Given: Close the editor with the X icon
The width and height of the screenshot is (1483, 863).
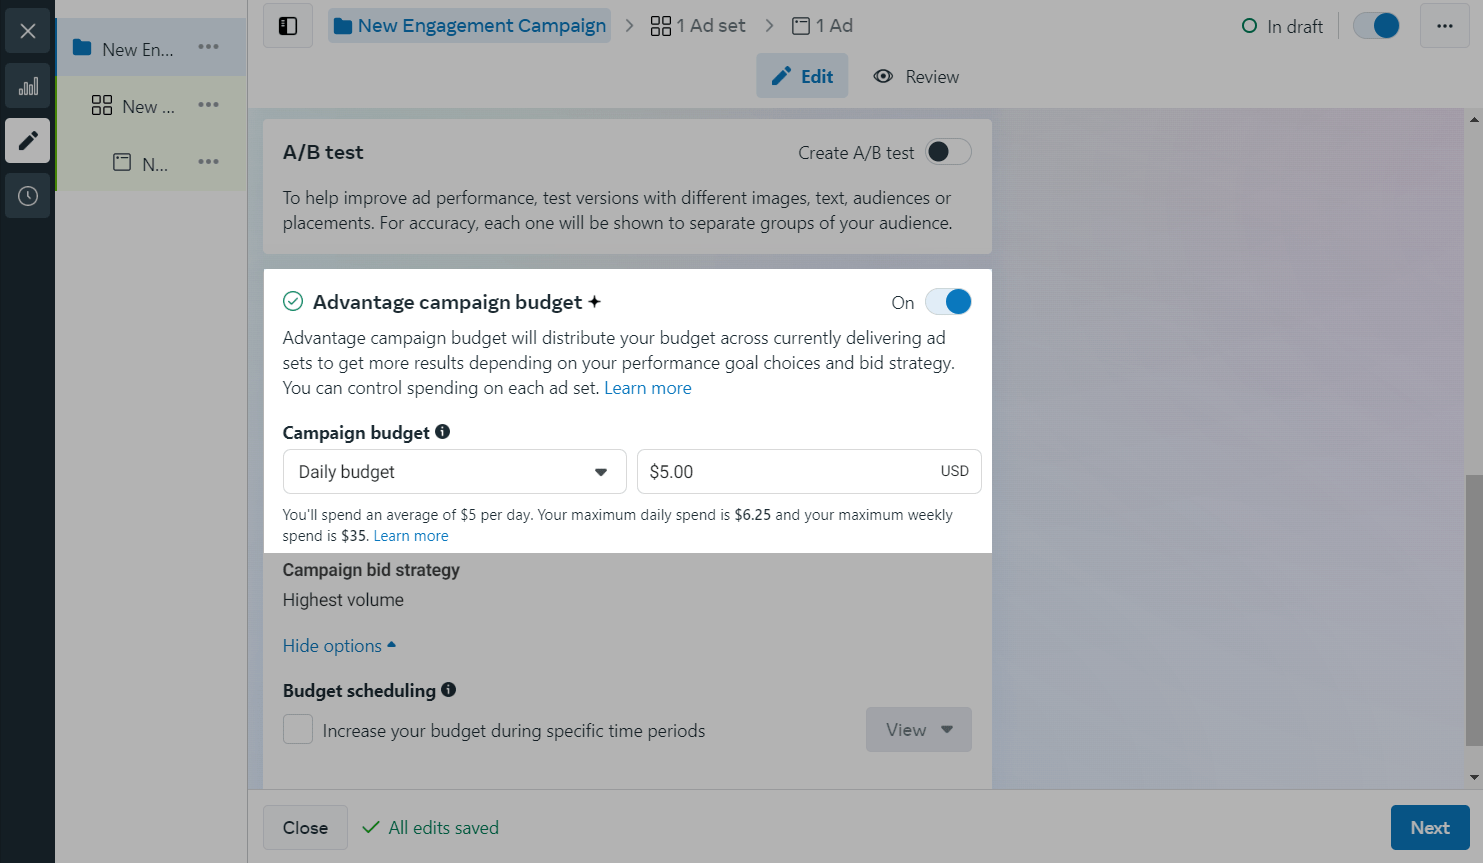Looking at the screenshot, I should coord(28,31).
